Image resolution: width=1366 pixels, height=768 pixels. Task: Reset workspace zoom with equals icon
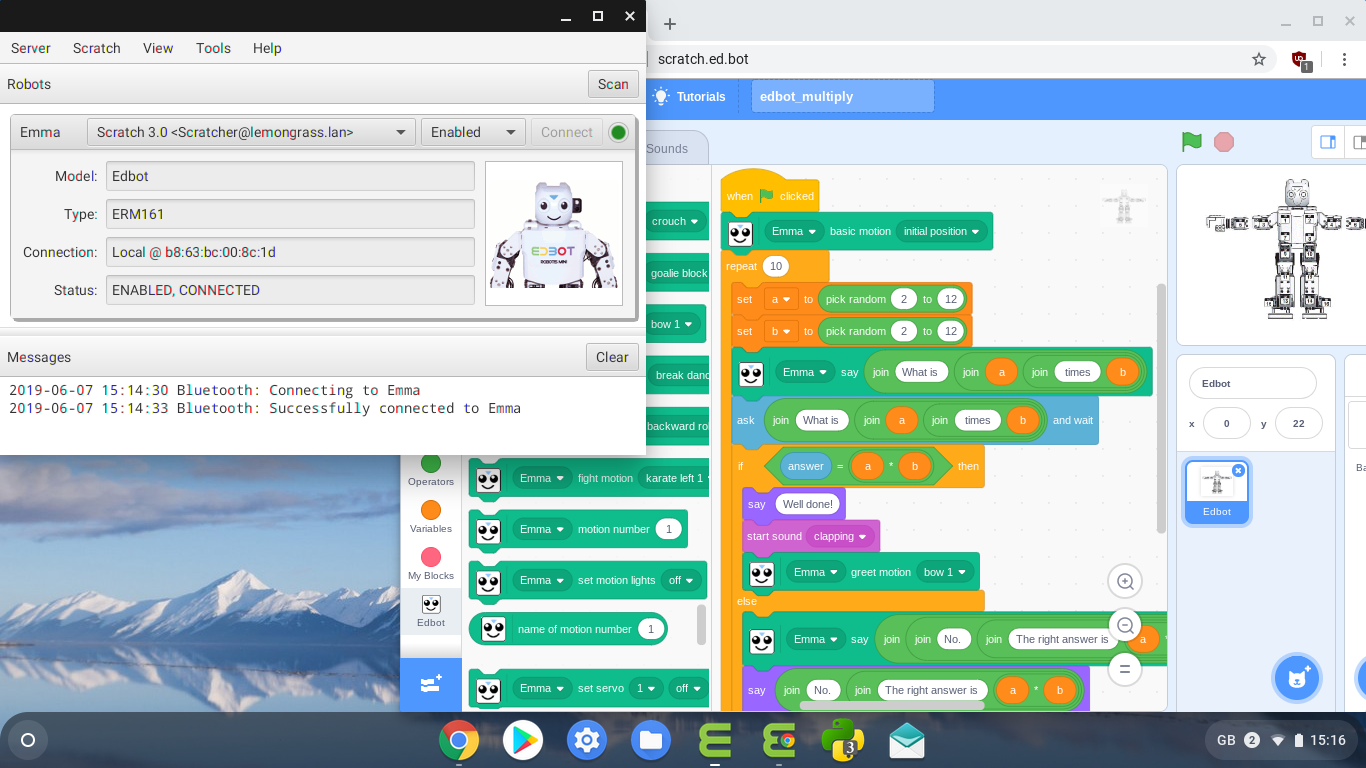pyautogui.click(x=1125, y=669)
